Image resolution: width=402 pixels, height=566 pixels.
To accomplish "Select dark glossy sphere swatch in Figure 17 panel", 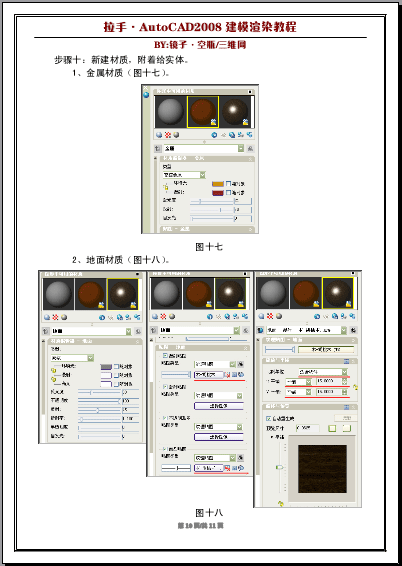I will click(x=235, y=112).
